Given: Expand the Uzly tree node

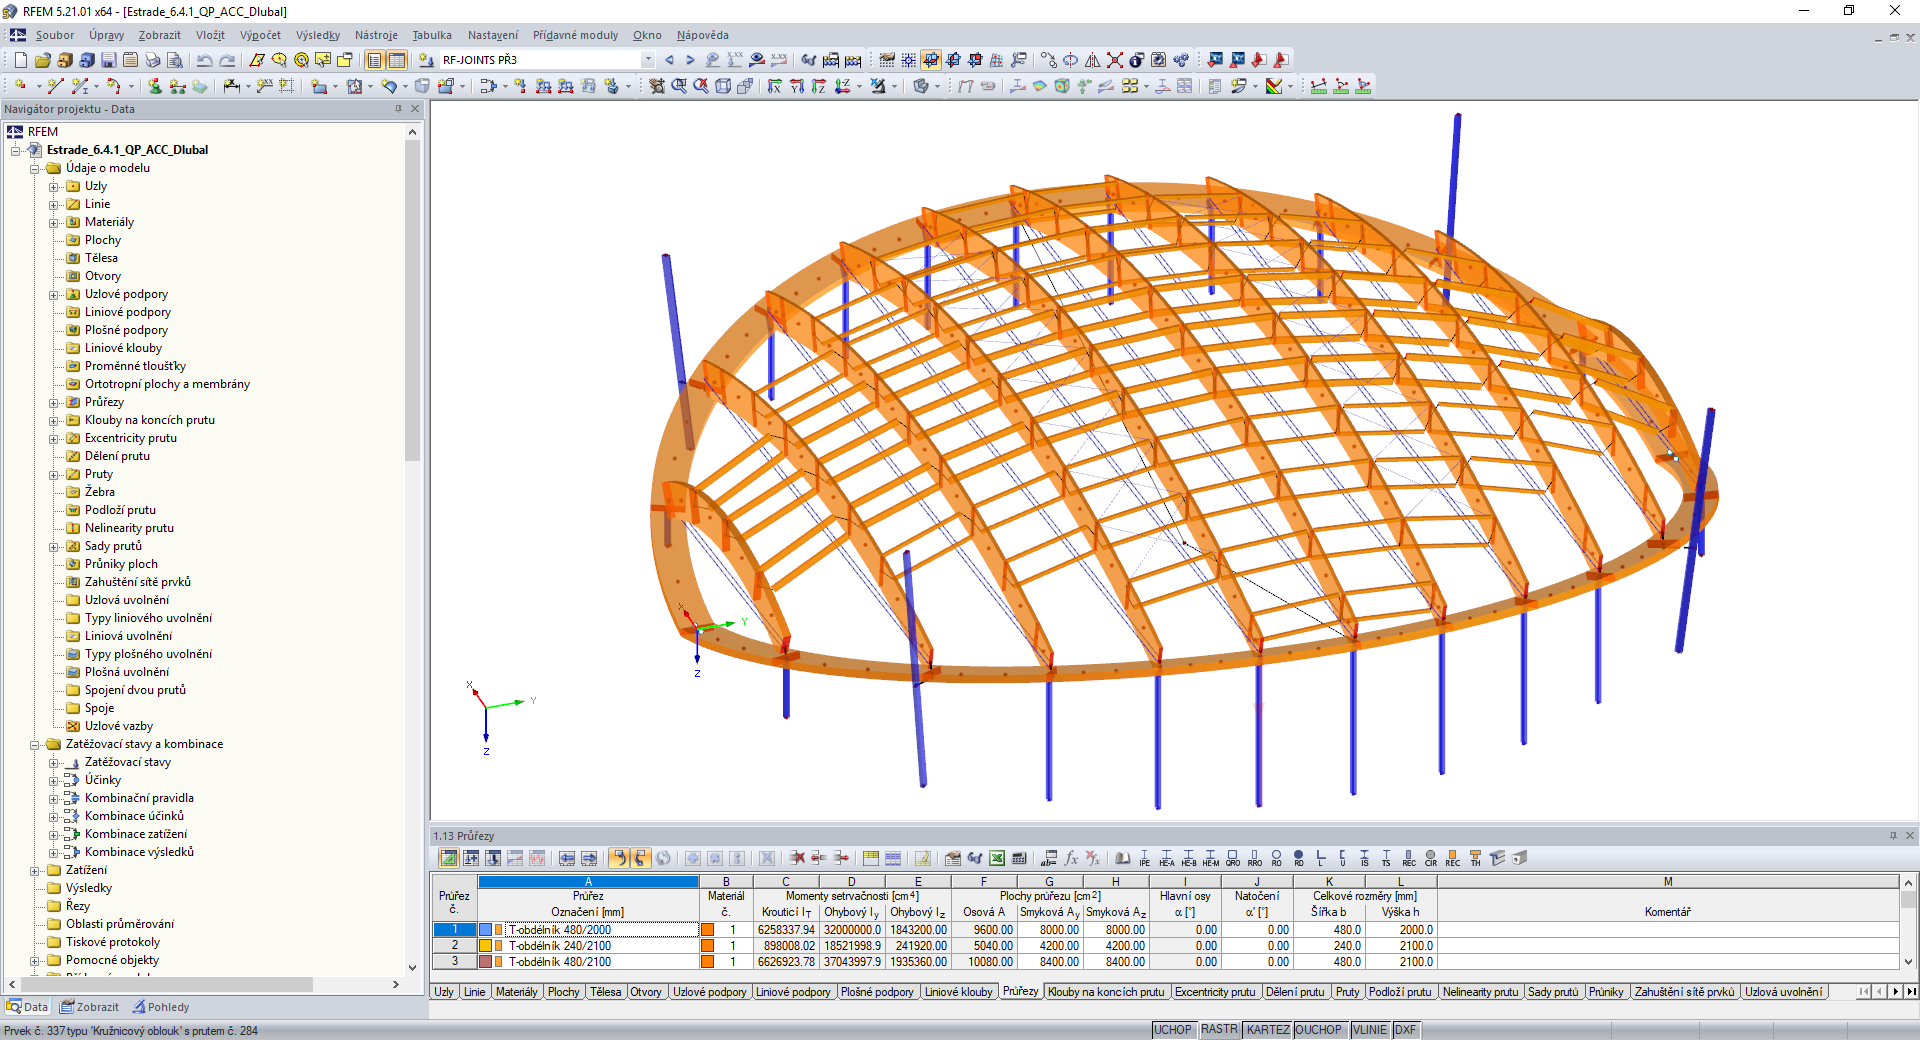Looking at the screenshot, I should click(x=54, y=186).
